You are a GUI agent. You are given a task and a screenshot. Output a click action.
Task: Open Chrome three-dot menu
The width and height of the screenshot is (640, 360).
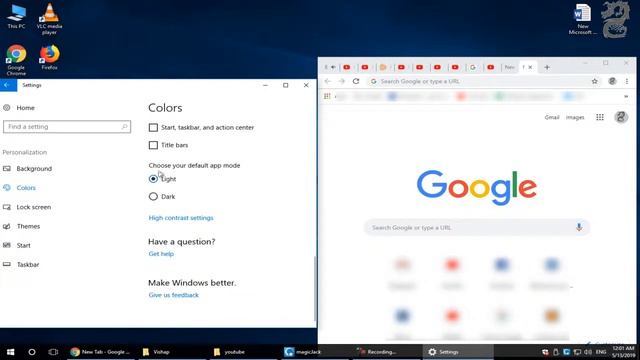click(627, 81)
